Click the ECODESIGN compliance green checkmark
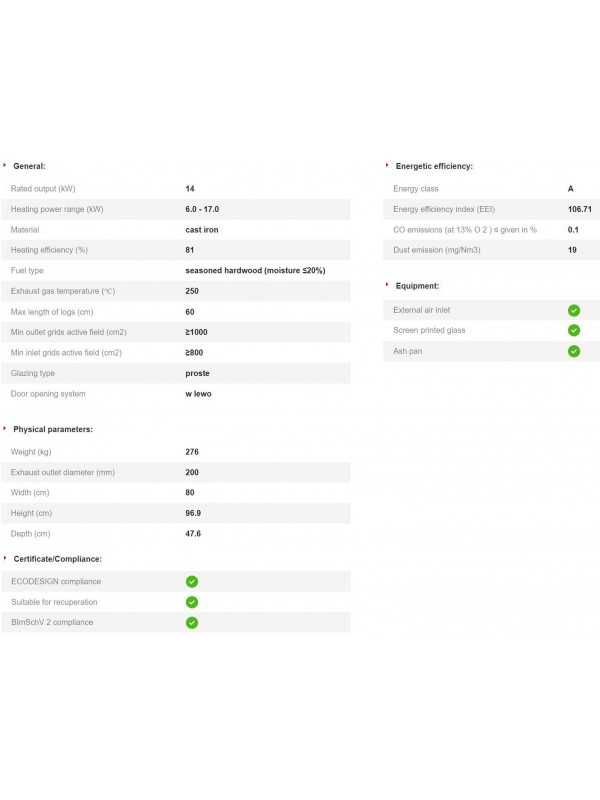Screen dimensions: 600x800 [192, 581]
